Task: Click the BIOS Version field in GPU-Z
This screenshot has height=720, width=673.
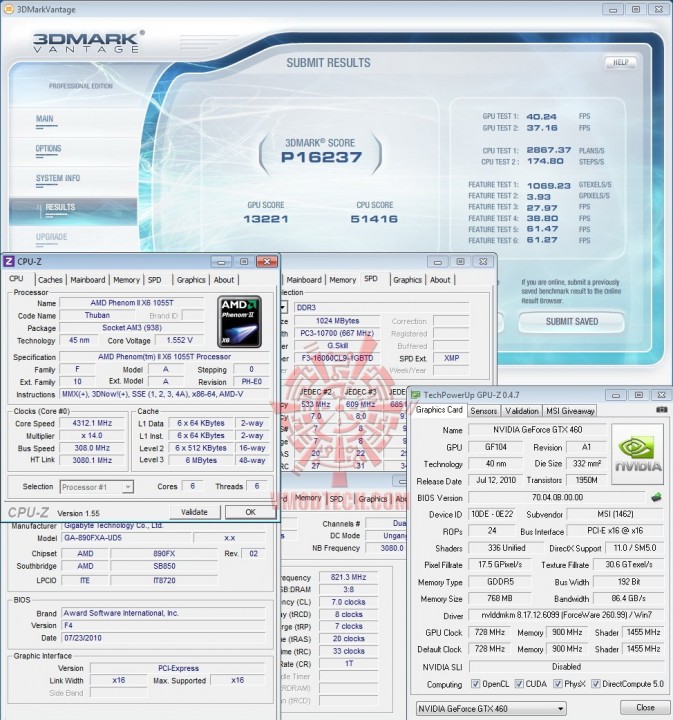Action: pyautogui.click(x=557, y=497)
